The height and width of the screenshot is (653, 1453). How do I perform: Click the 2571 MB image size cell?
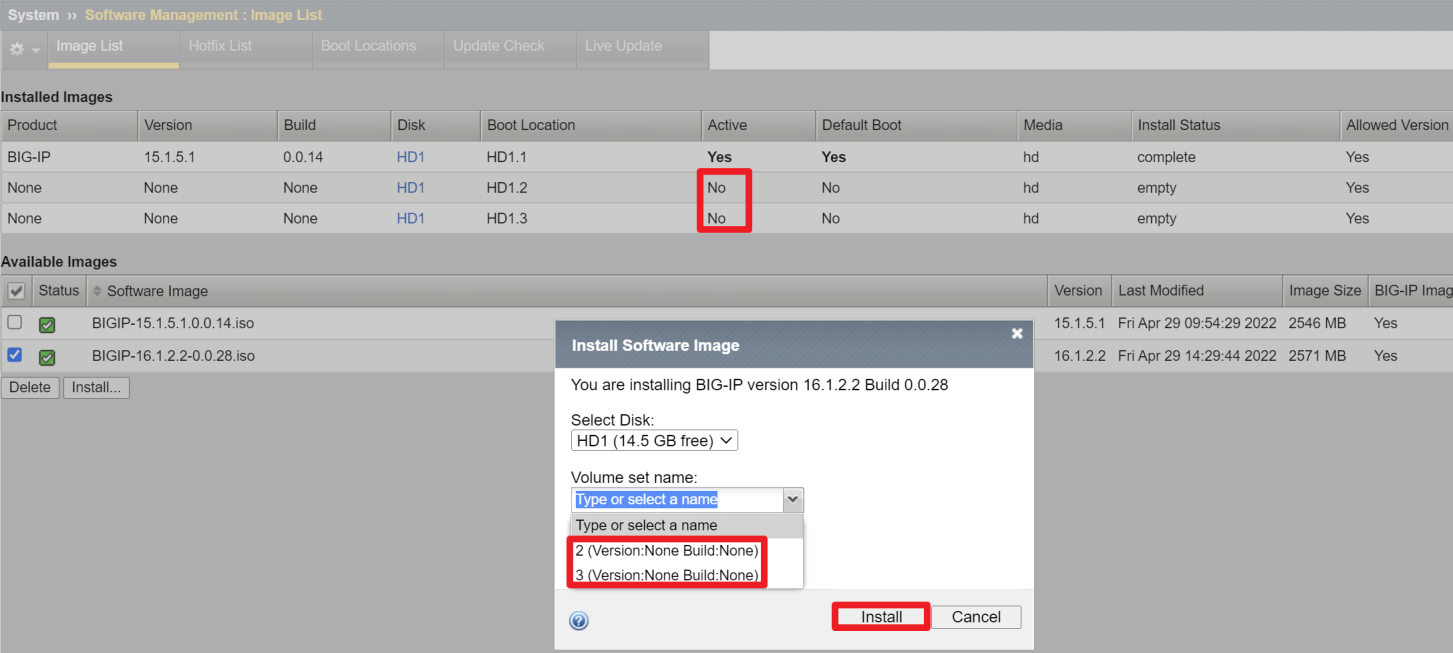[1318, 356]
